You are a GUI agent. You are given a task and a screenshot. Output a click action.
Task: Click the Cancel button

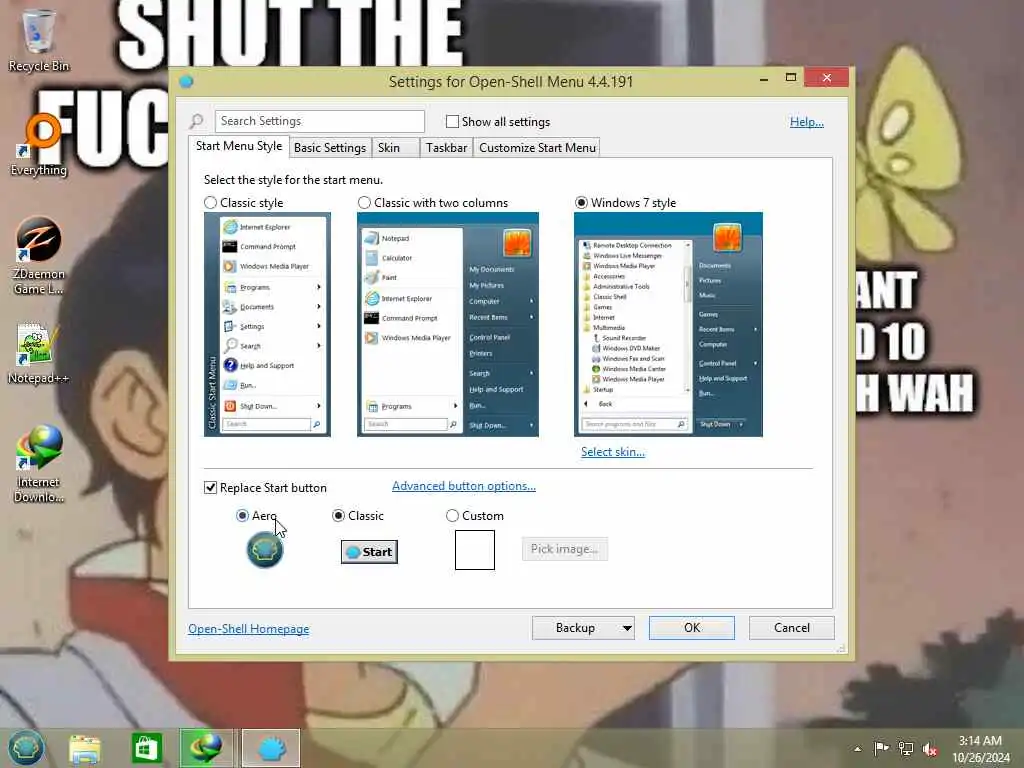(x=792, y=628)
